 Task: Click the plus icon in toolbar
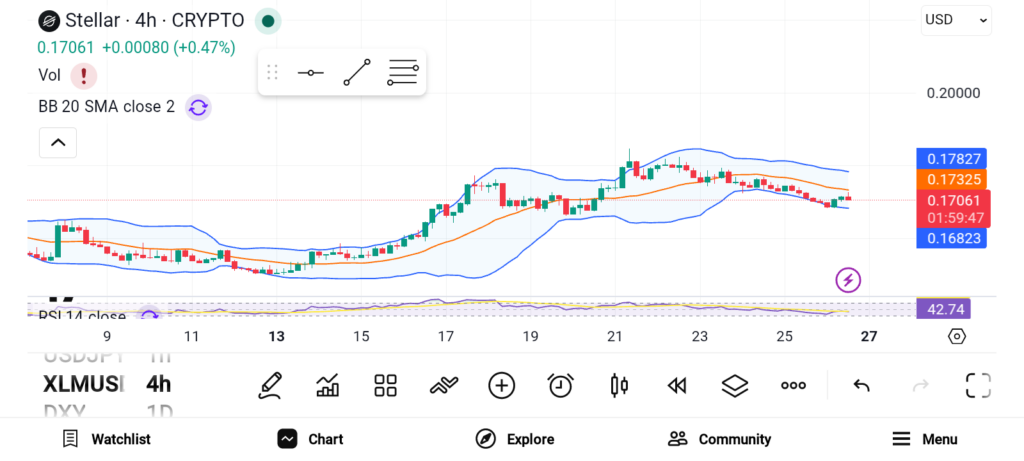click(x=501, y=385)
